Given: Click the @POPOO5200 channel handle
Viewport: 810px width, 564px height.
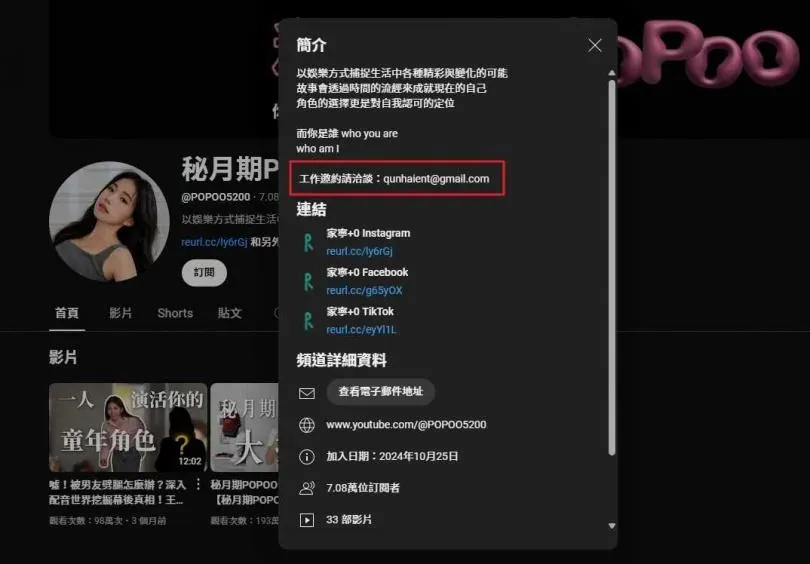Looking at the screenshot, I should [x=215, y=197].
